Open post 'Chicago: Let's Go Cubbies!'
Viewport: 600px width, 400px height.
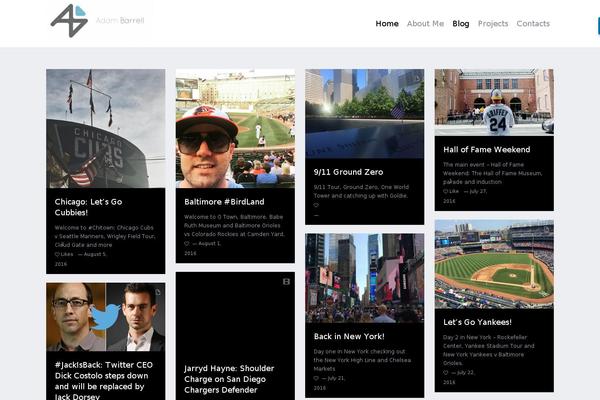tap(88, 207)
